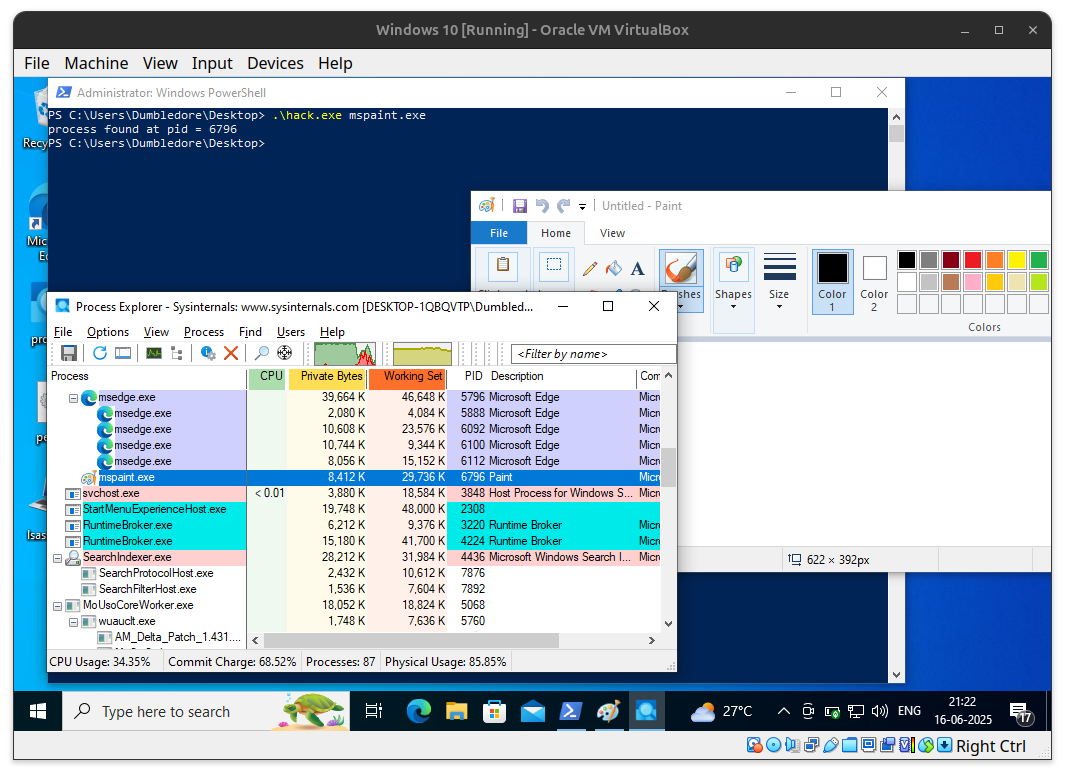Show hidden icons in system tray
Screen dimensions: 1065x776
[x=783, y=711]
